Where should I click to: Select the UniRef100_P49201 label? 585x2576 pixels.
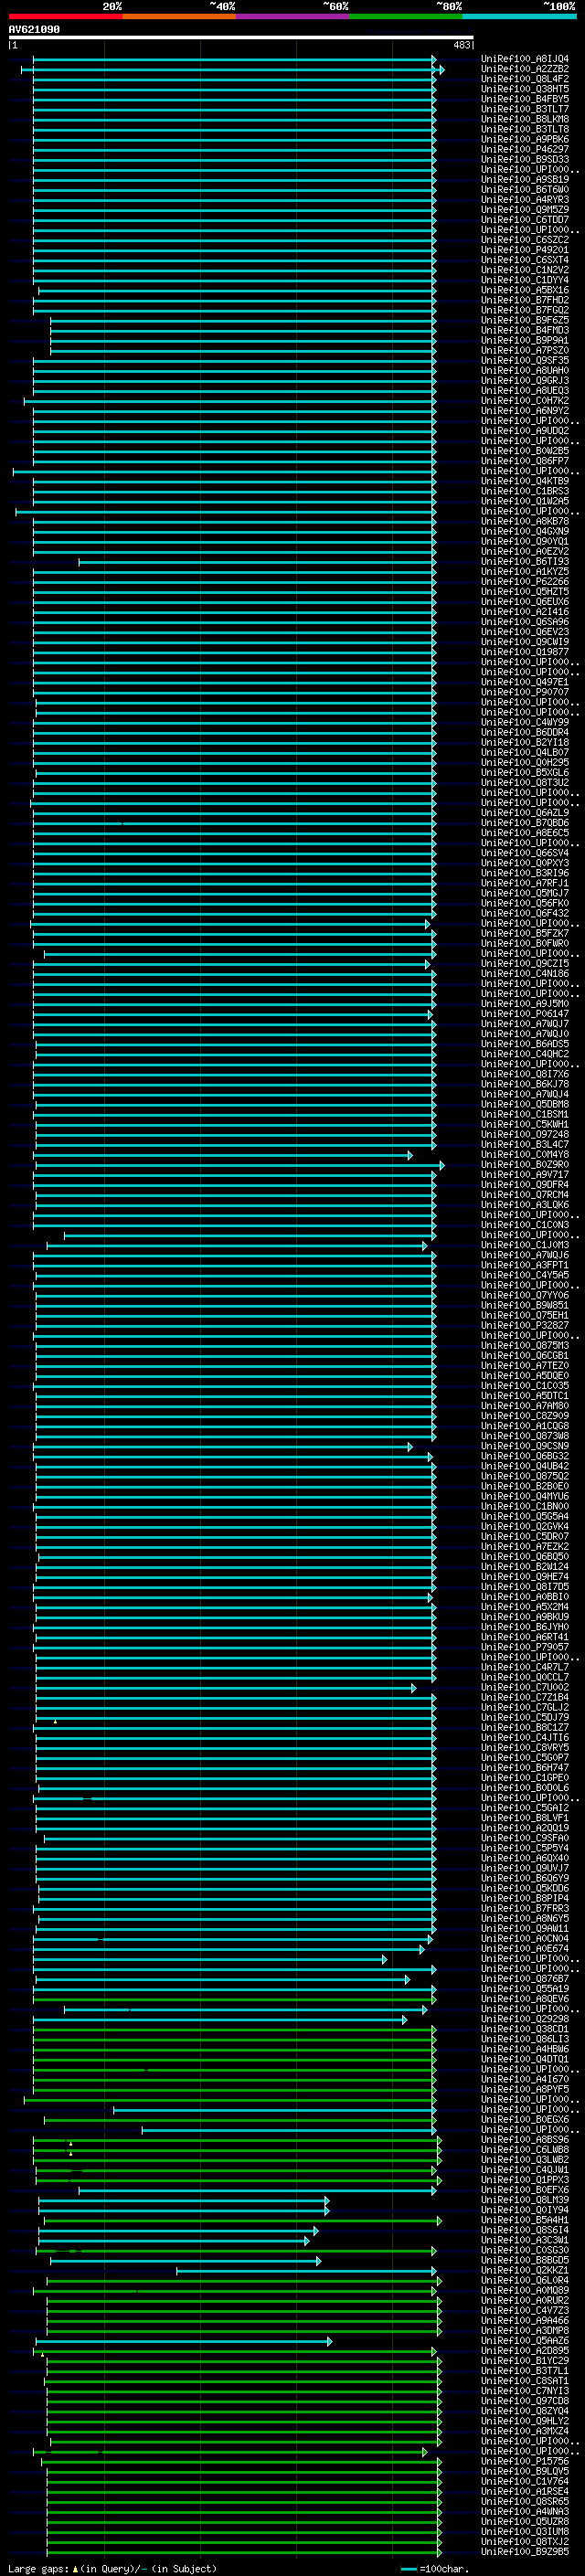(525, 250)
